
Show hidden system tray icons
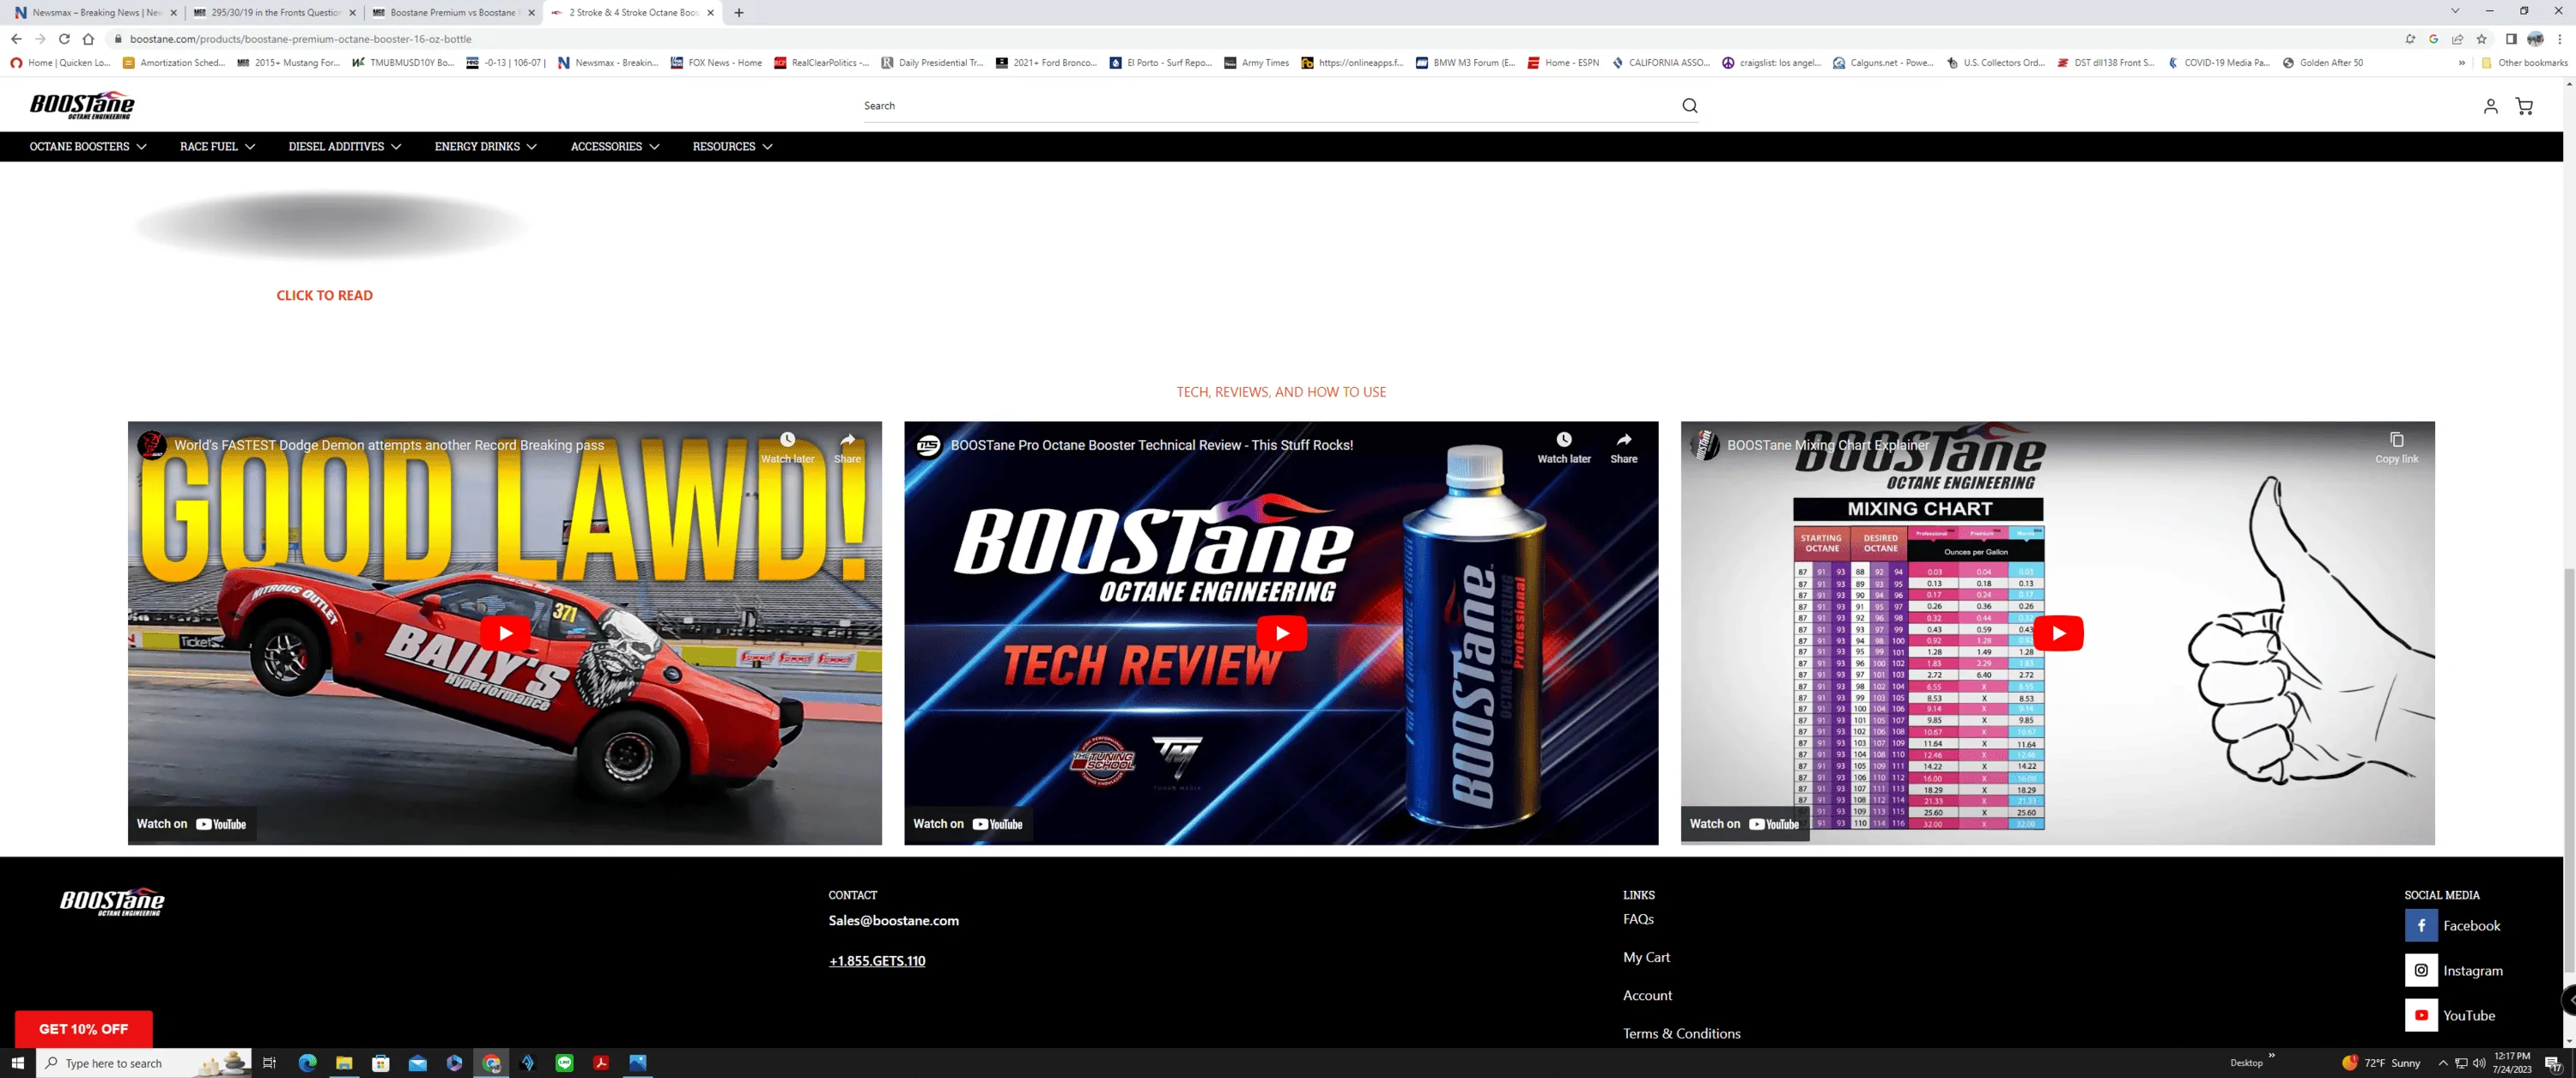click(x=2442, y=1063)
